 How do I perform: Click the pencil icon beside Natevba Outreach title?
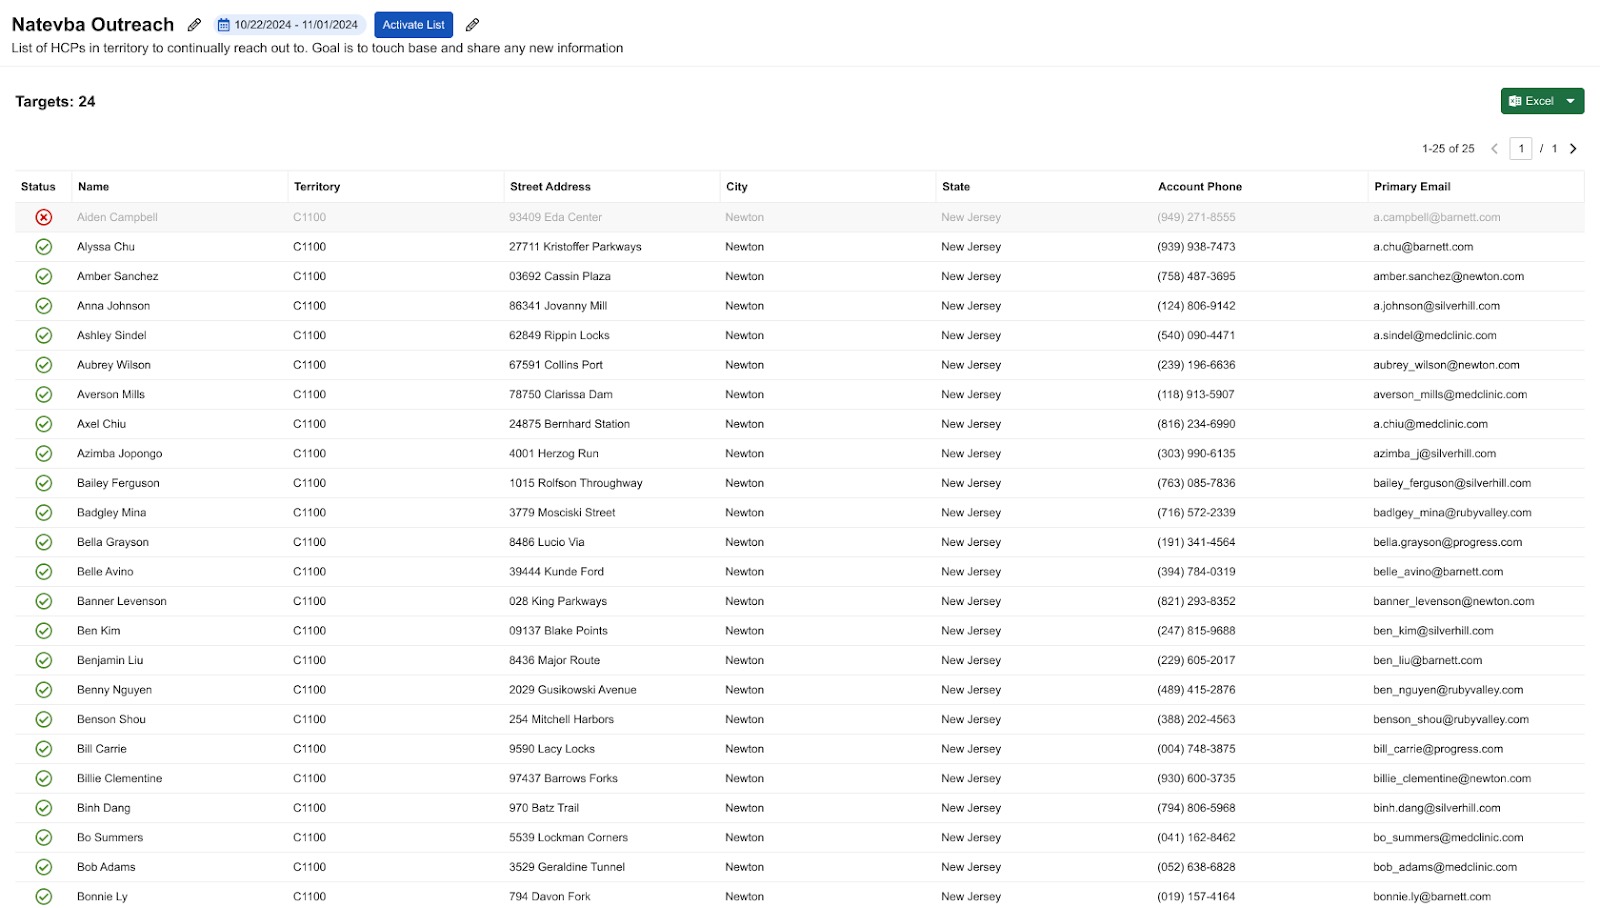194,25
